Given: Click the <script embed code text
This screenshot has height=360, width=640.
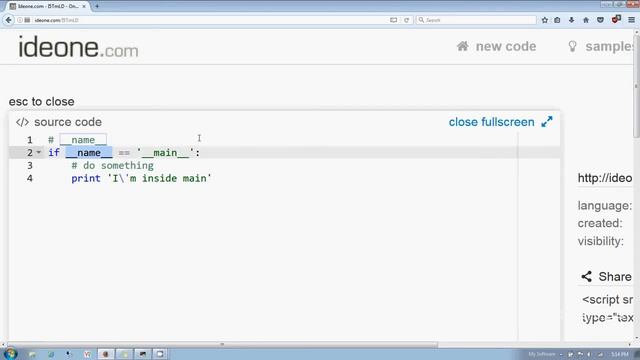Looking at the screenshot, I should tap(608, 300).
